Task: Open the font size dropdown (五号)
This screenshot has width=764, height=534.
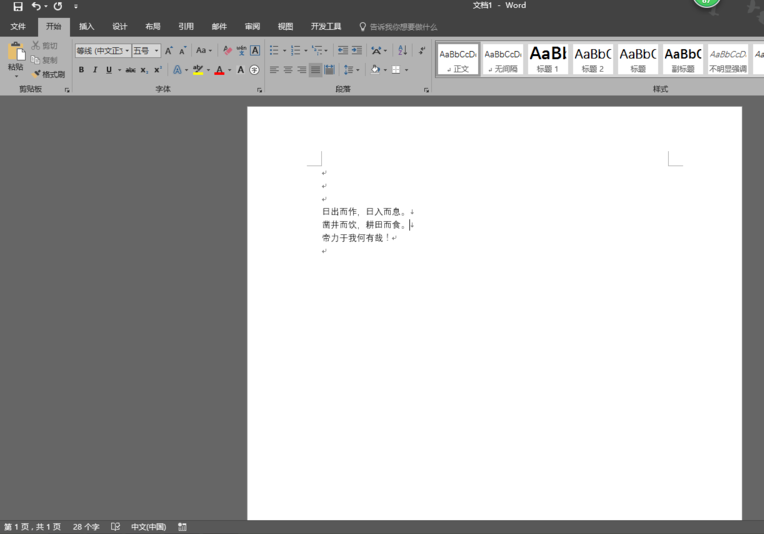Action: (x=156, y=51)
